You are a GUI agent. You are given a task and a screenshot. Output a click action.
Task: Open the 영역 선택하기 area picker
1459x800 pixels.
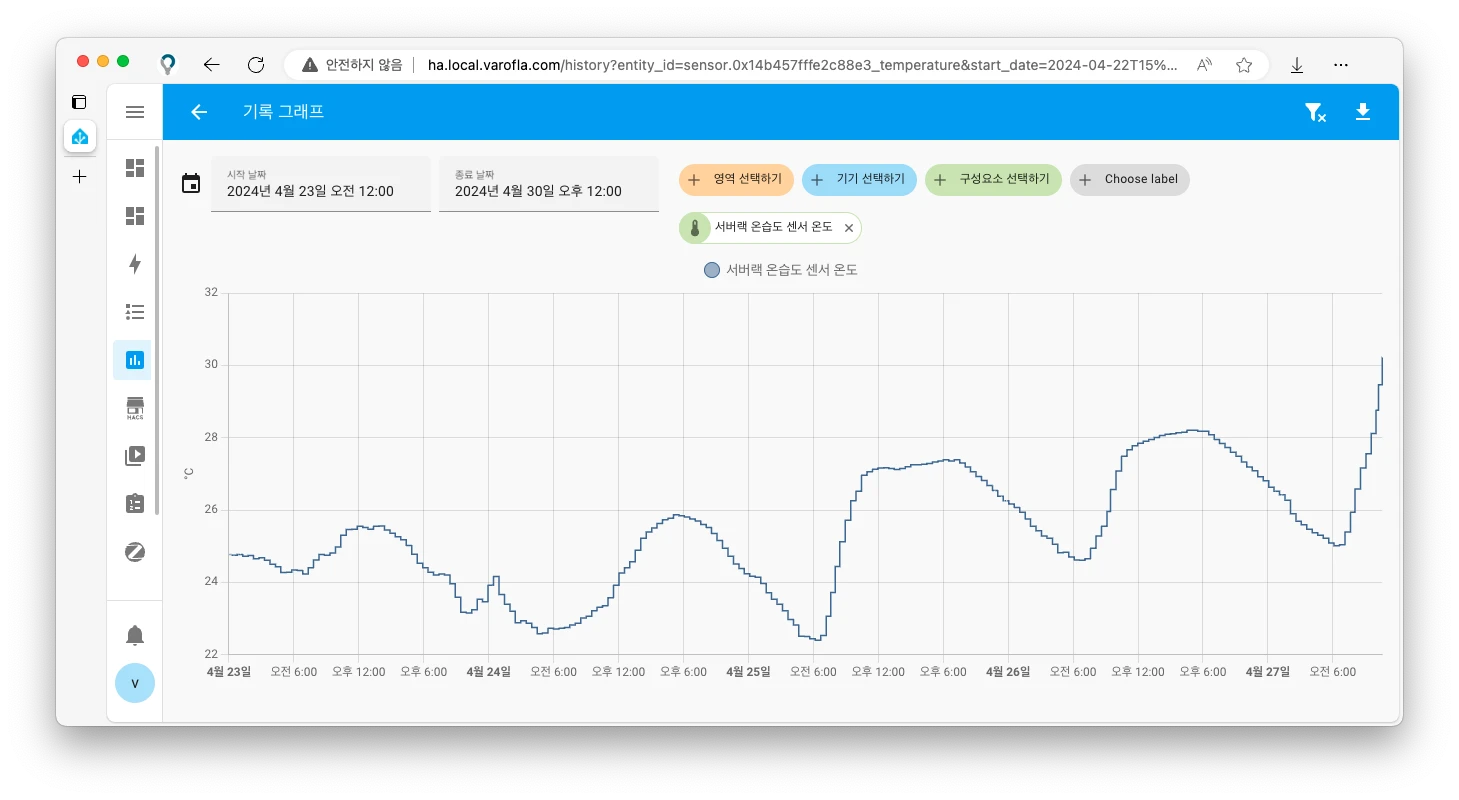[x=737, y=180]
